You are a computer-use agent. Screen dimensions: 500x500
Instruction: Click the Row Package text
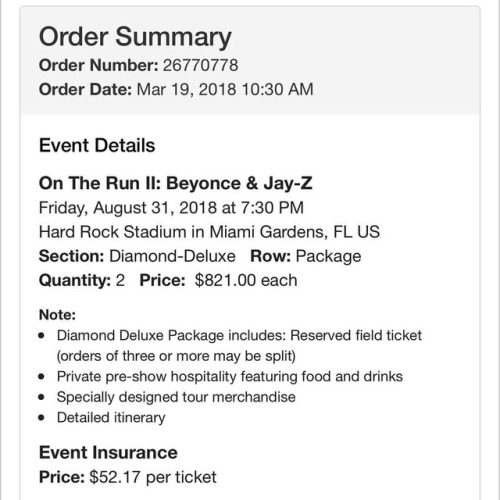[306, 256]
